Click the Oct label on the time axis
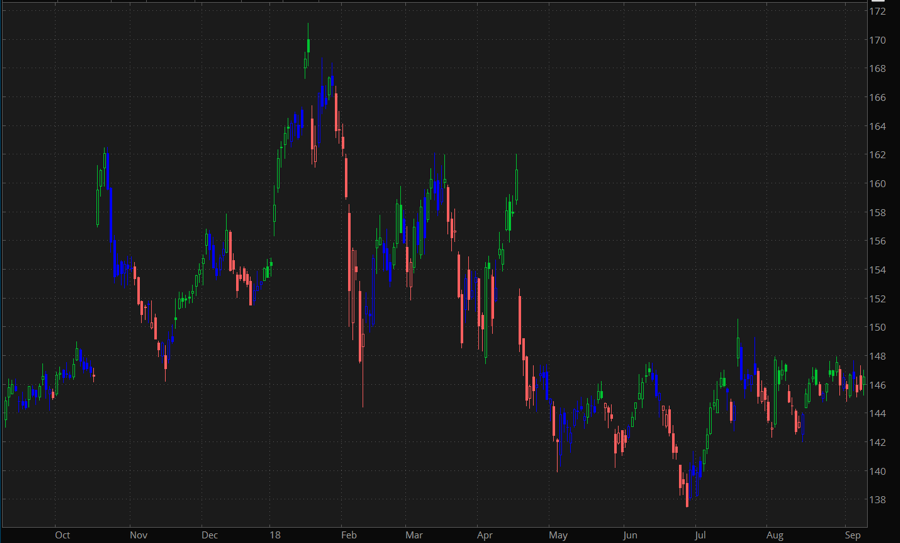 [x=63, y=535]
